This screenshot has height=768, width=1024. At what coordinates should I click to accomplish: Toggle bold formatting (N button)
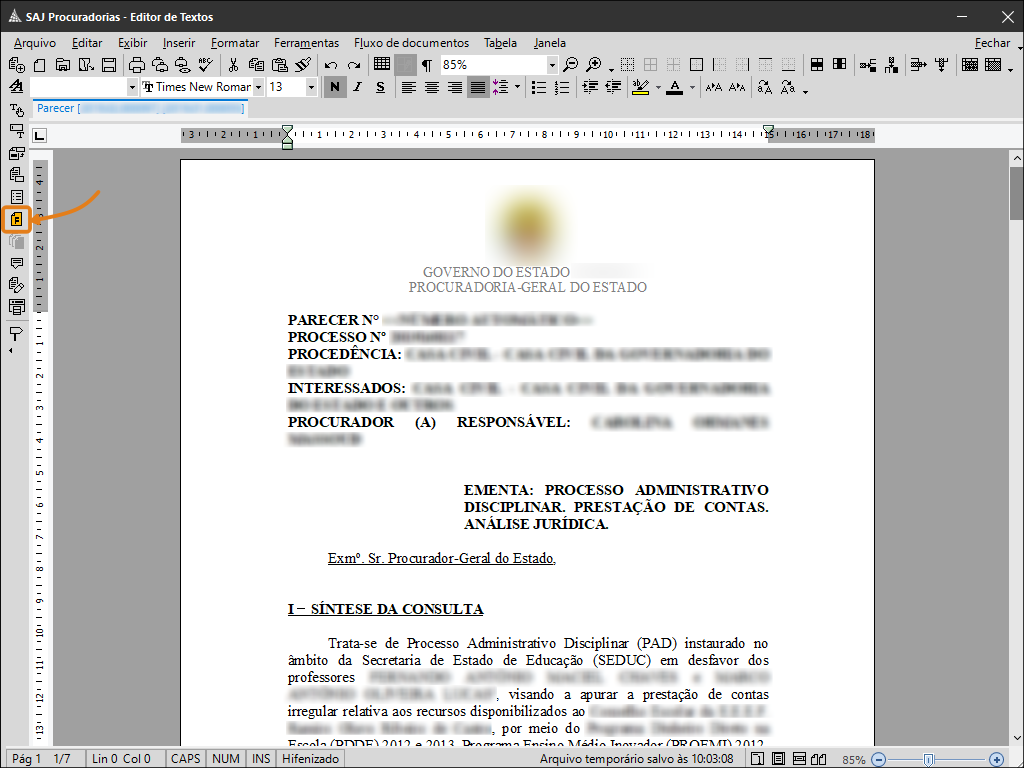pyautogui.click(x=335, y=87)
